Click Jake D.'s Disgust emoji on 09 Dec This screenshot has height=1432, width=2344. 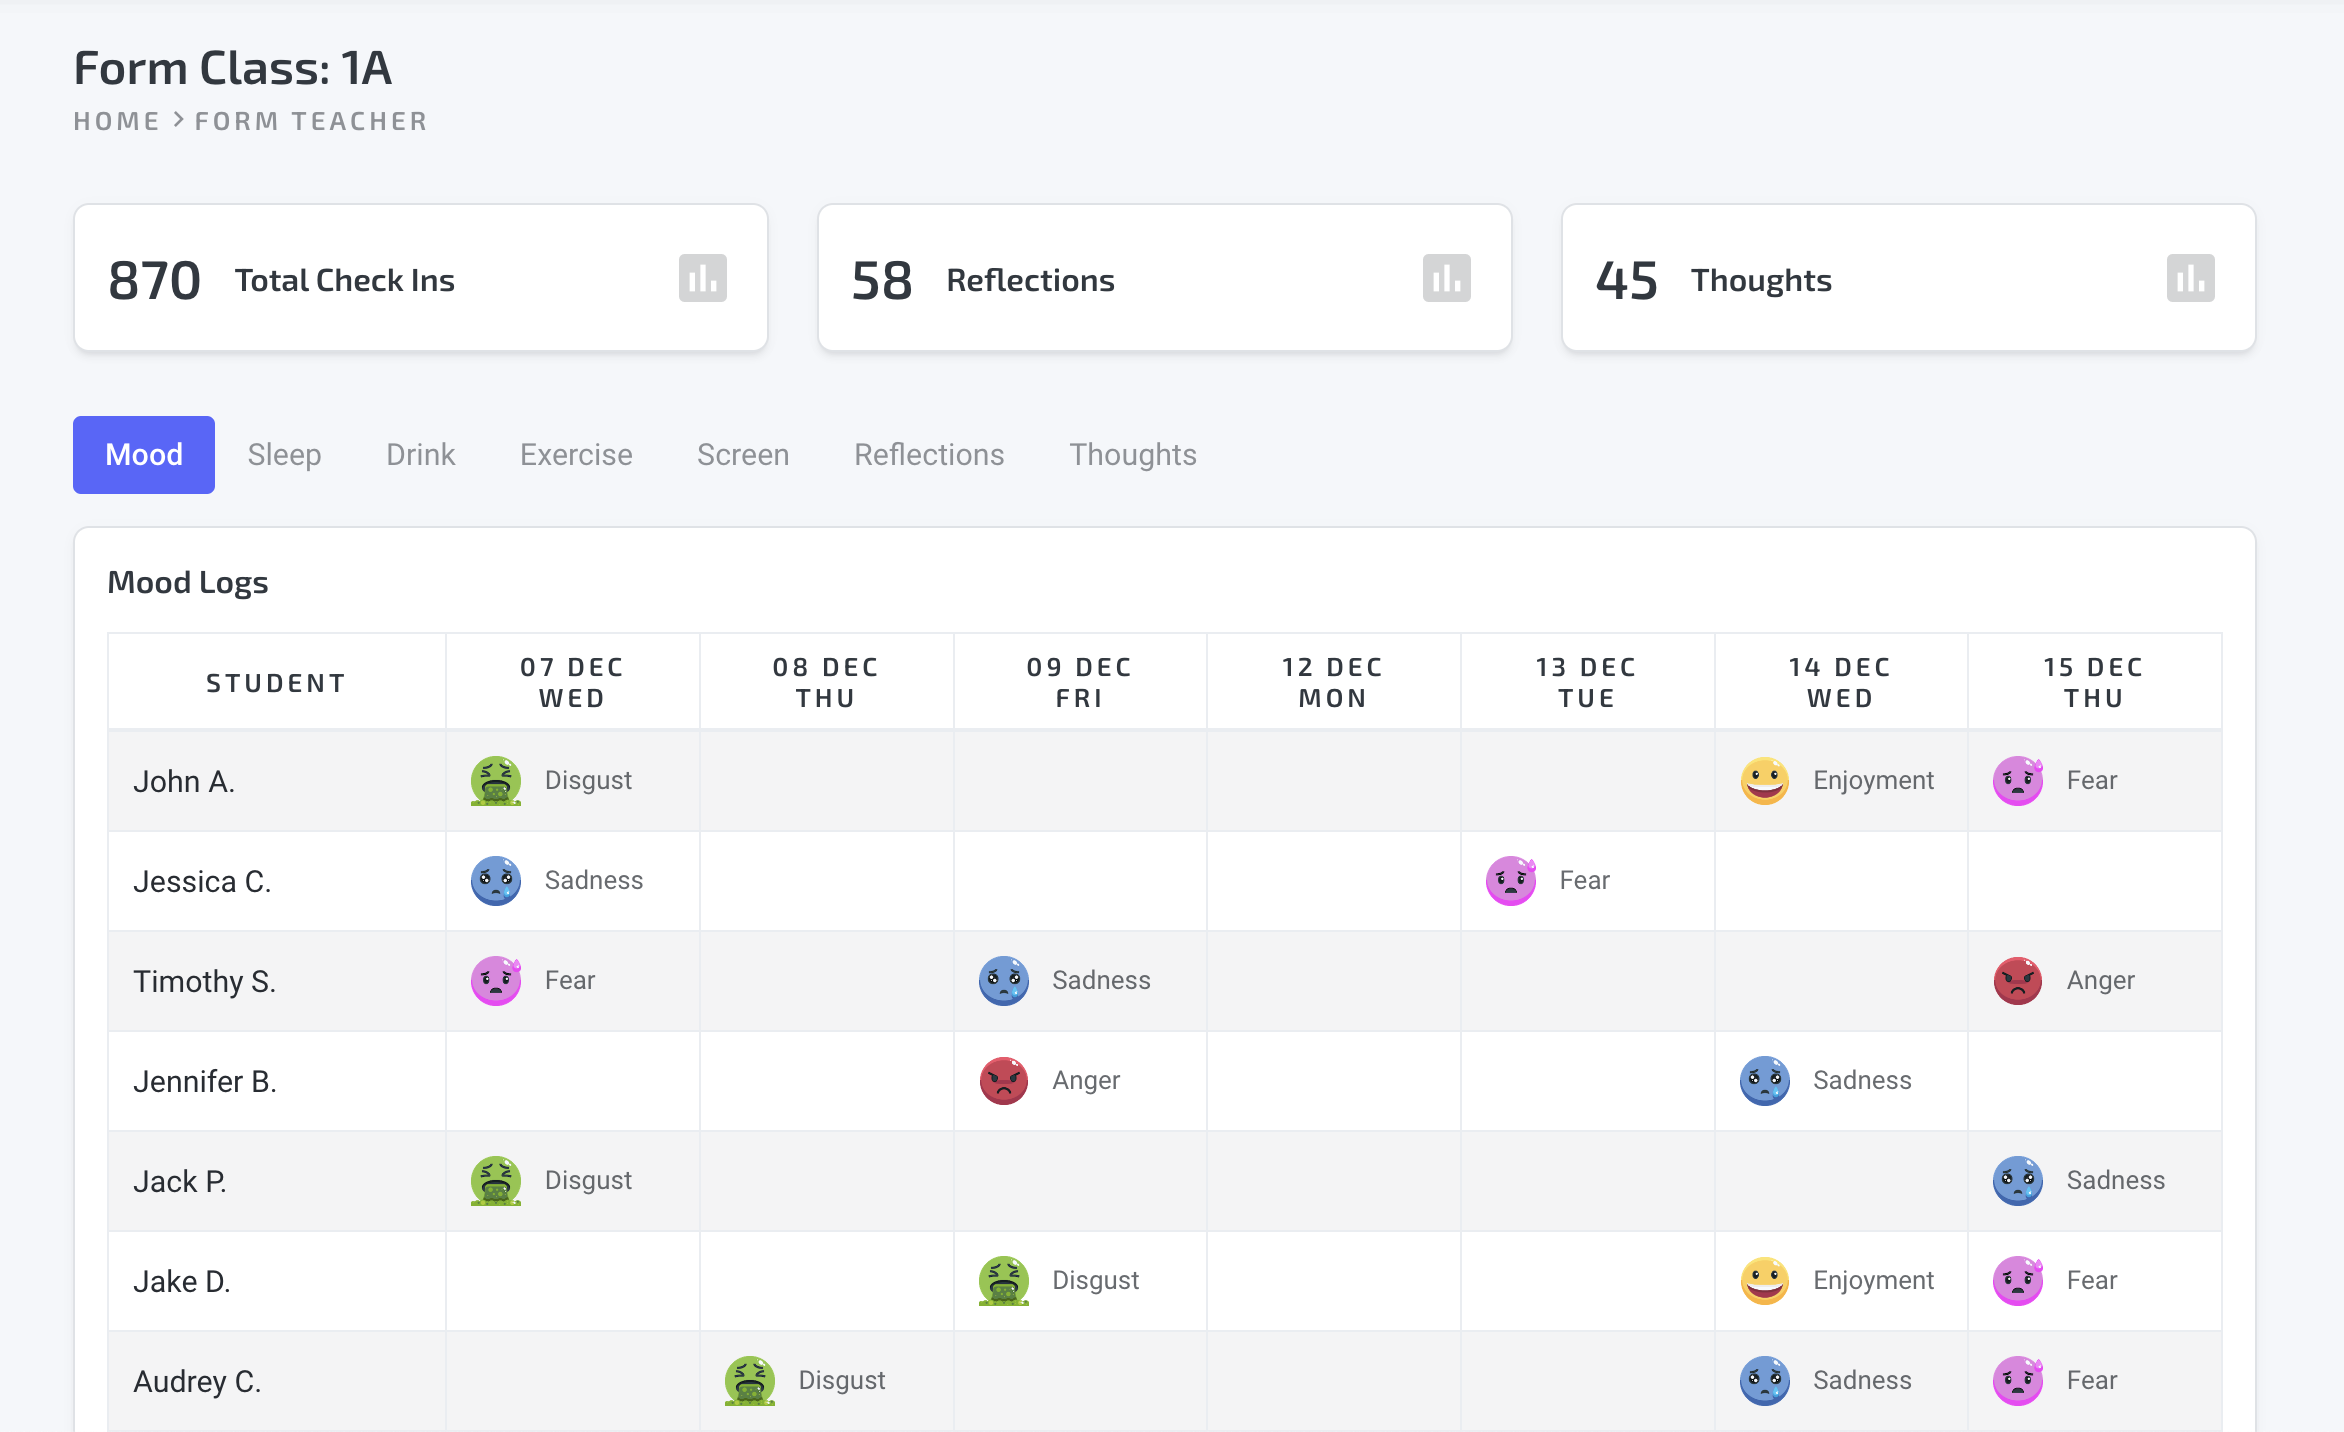click(x=1004, y=1281)
